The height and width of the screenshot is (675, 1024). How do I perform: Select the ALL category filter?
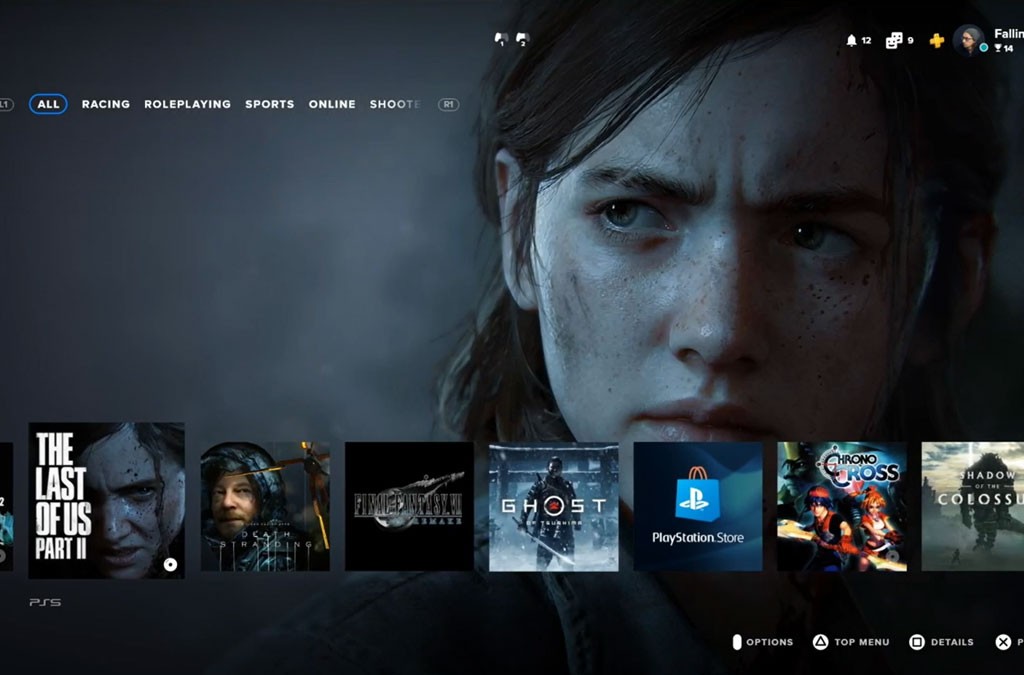click(x=48, y=104)
